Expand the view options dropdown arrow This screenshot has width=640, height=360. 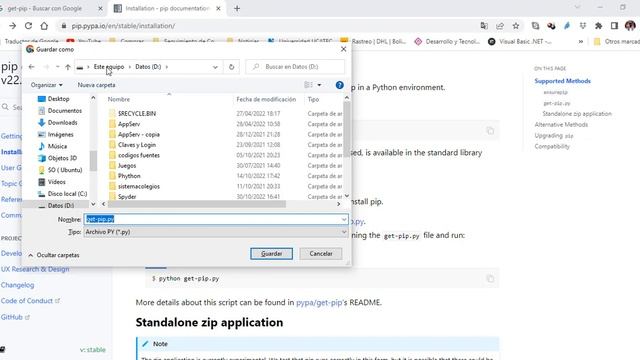319,85
